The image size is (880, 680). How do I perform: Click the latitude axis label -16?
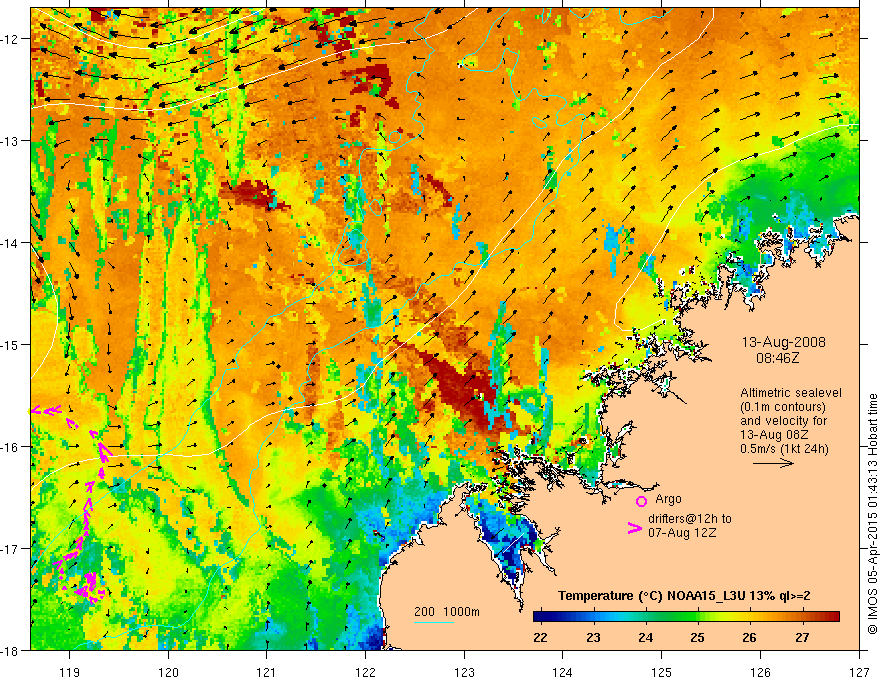click(11, 447)
